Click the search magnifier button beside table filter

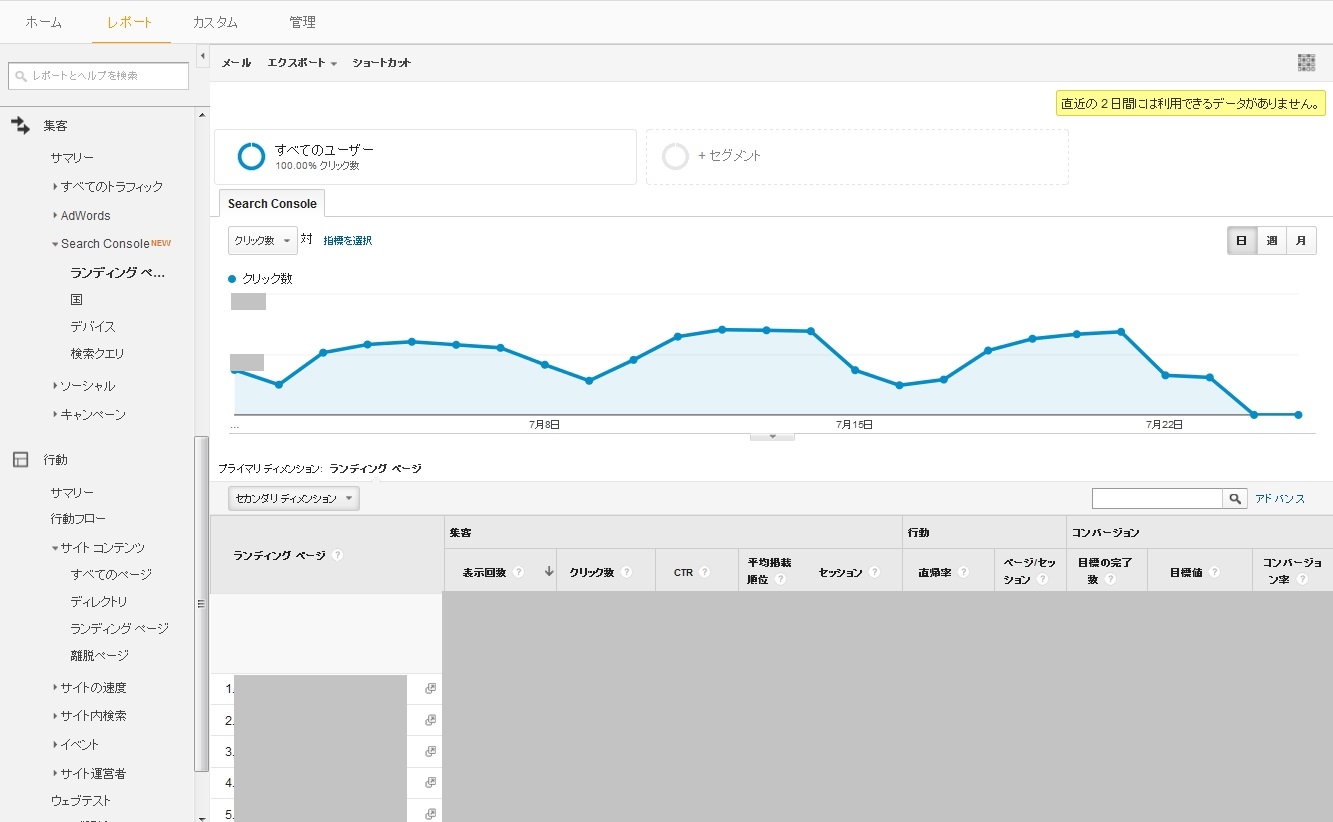[x=1236, y=498]
